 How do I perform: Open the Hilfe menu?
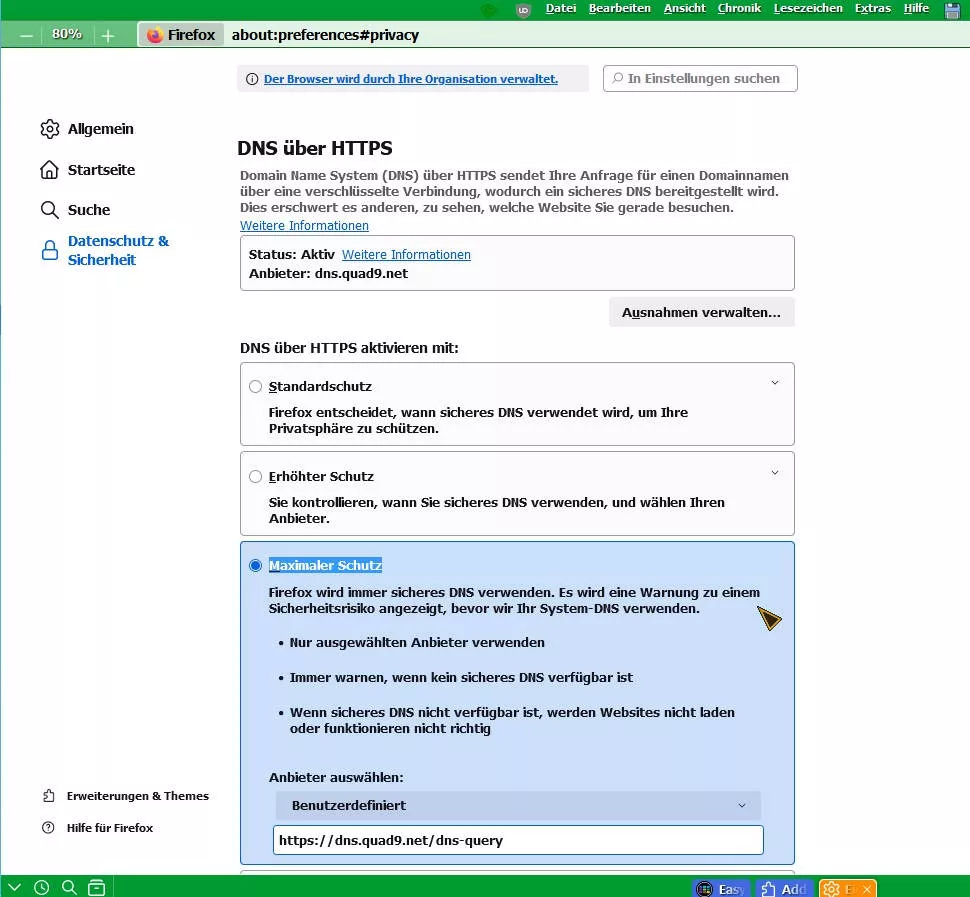click(x=916, y=8)
